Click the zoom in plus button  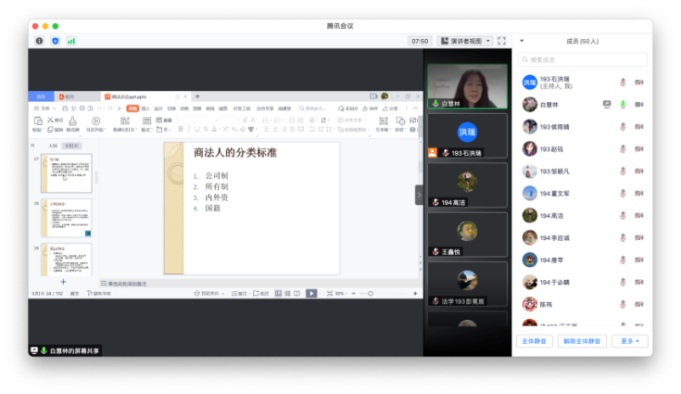coord(415,294)
